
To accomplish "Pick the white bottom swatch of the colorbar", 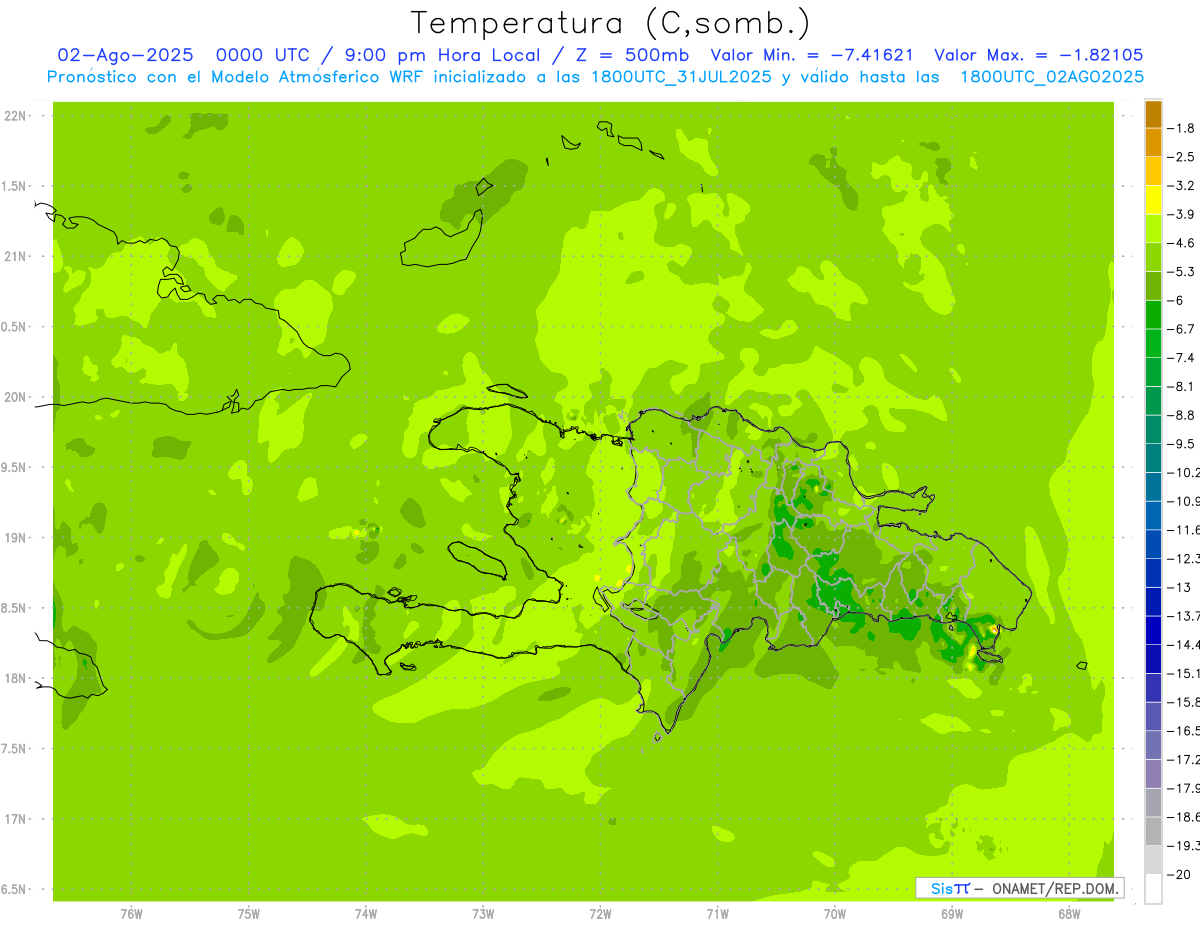I will 1153,888.
